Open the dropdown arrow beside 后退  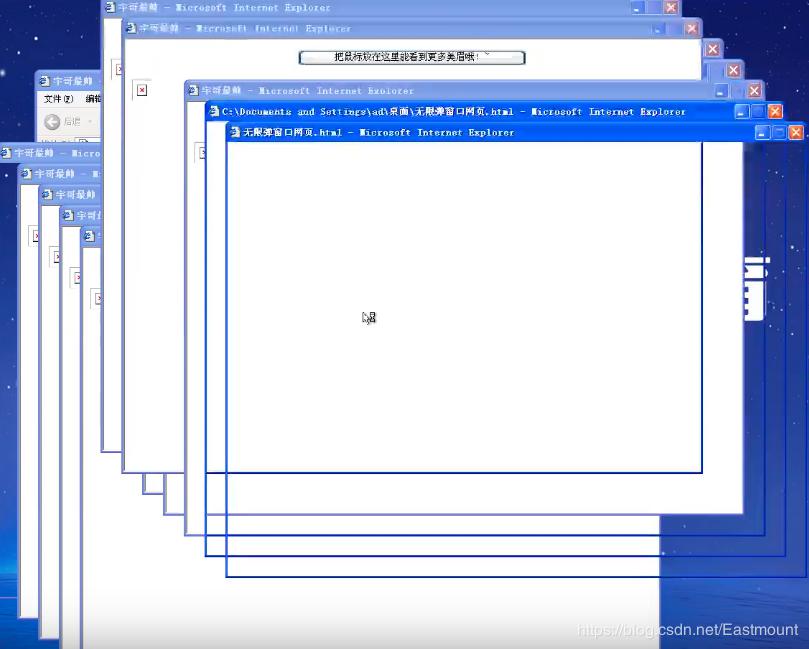click(x=90, y=122)
